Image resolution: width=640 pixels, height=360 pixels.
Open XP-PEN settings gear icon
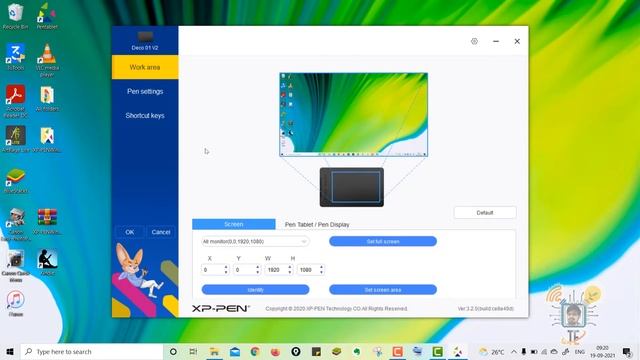[x=474, y=41]
